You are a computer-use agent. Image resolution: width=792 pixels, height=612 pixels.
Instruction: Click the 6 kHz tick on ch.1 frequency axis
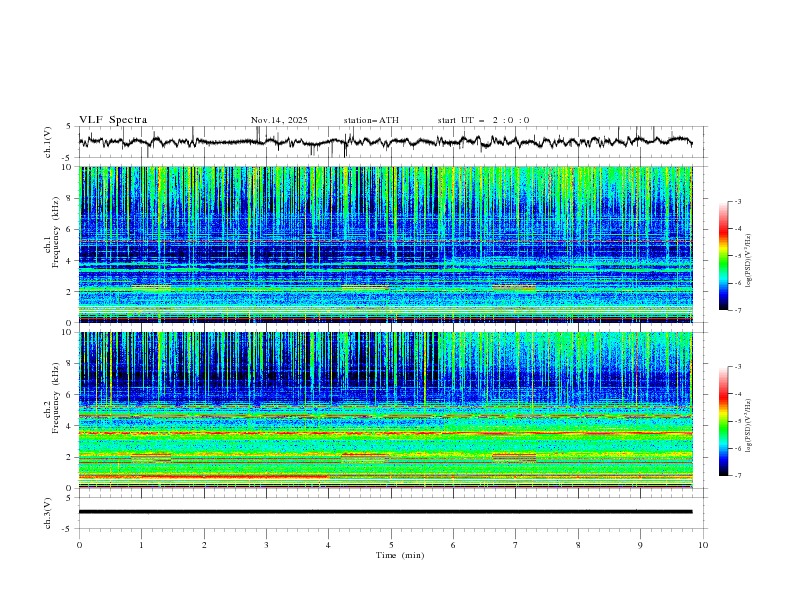click(70, 229)
